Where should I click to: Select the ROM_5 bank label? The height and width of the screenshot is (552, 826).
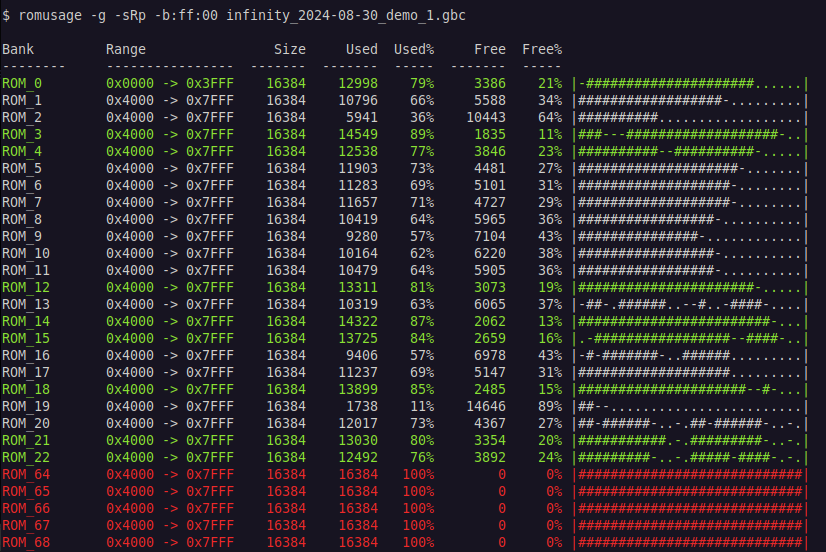tap(22, 168)
